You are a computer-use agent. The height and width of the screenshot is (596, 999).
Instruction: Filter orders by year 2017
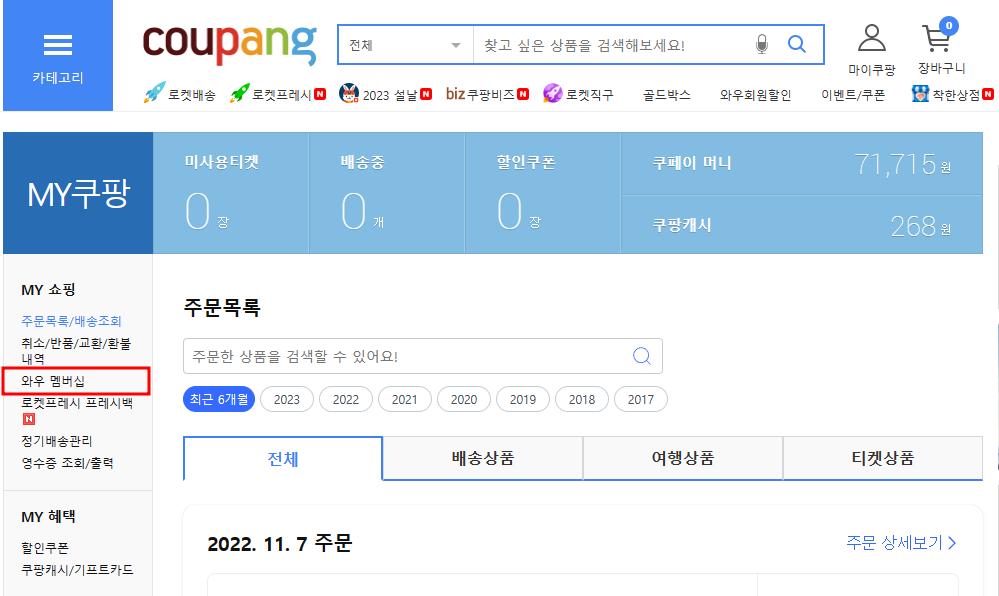[641, 399]
